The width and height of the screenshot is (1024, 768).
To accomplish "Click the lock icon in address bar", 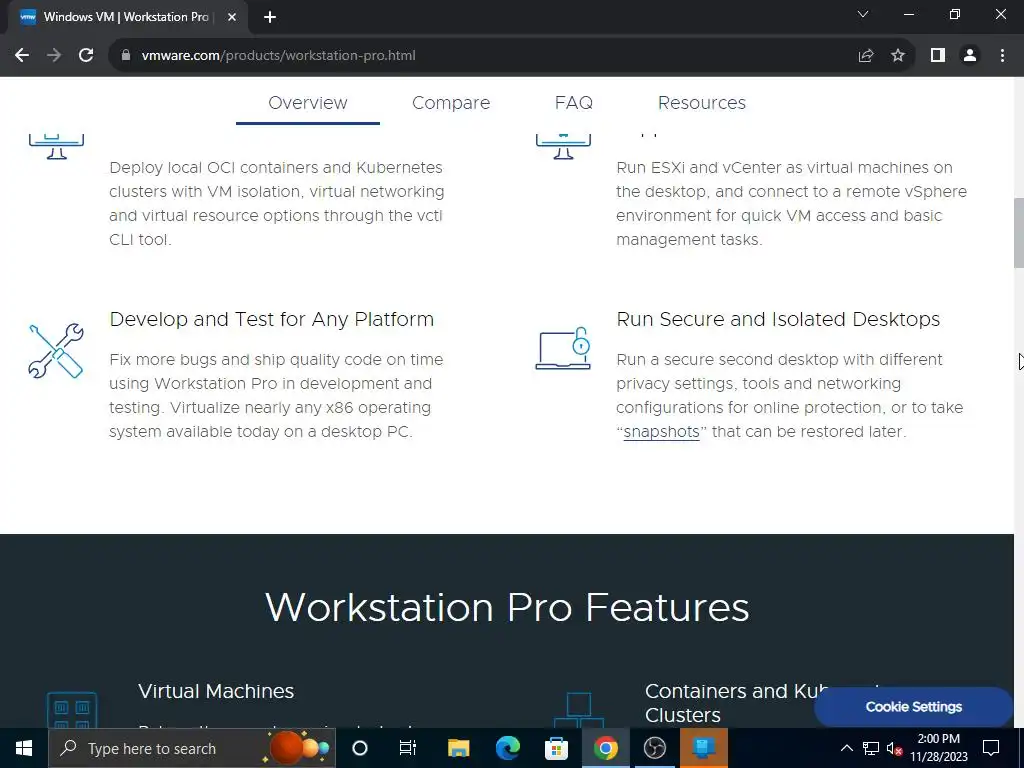I will click(126, 56).
